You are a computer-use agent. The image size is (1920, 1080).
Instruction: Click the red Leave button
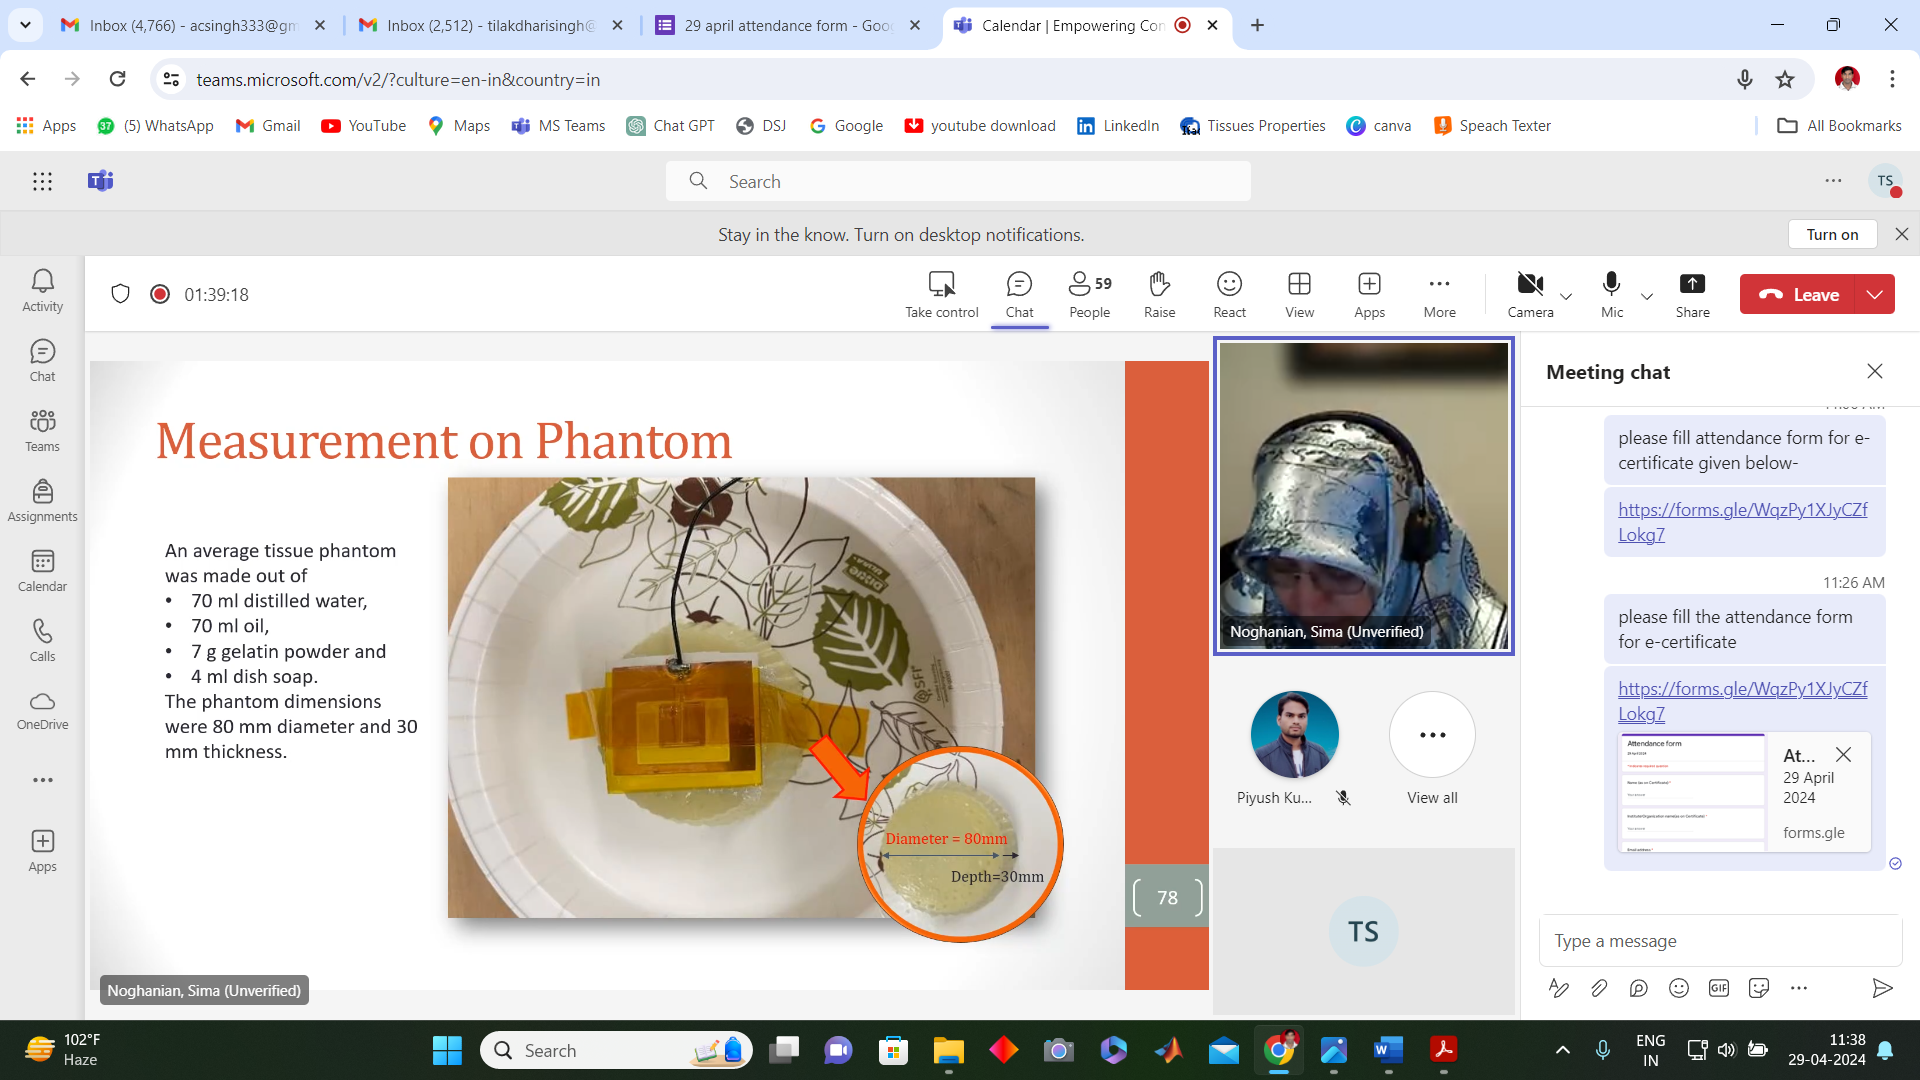click(x=1798, y=294)
